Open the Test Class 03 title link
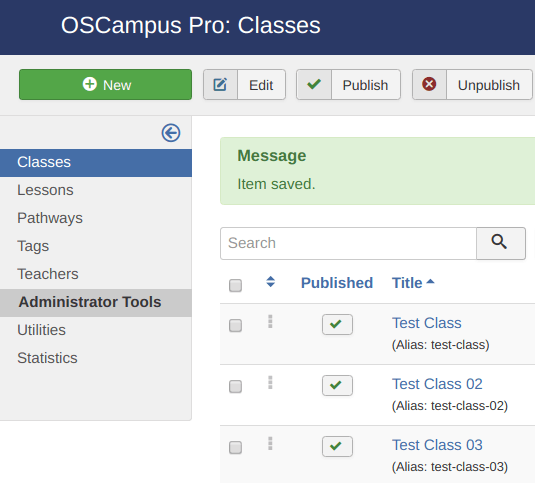This screenshot has height=483, width=535. point(437,445)
